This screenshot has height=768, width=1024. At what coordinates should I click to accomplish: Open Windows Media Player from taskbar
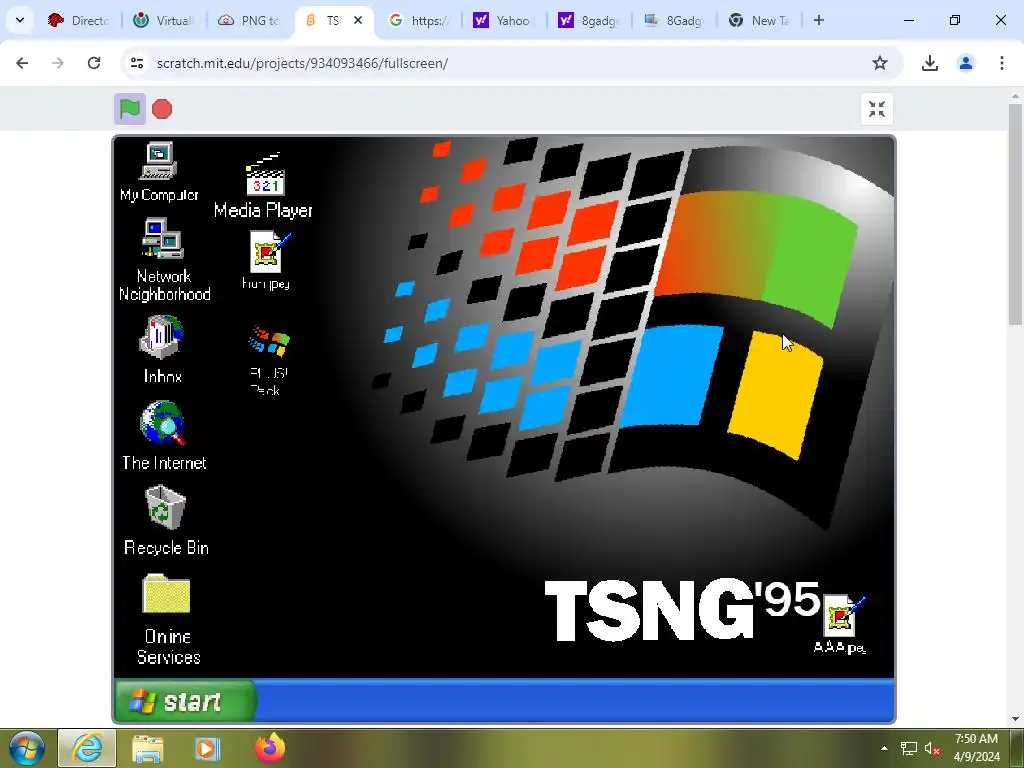[208, 748]
